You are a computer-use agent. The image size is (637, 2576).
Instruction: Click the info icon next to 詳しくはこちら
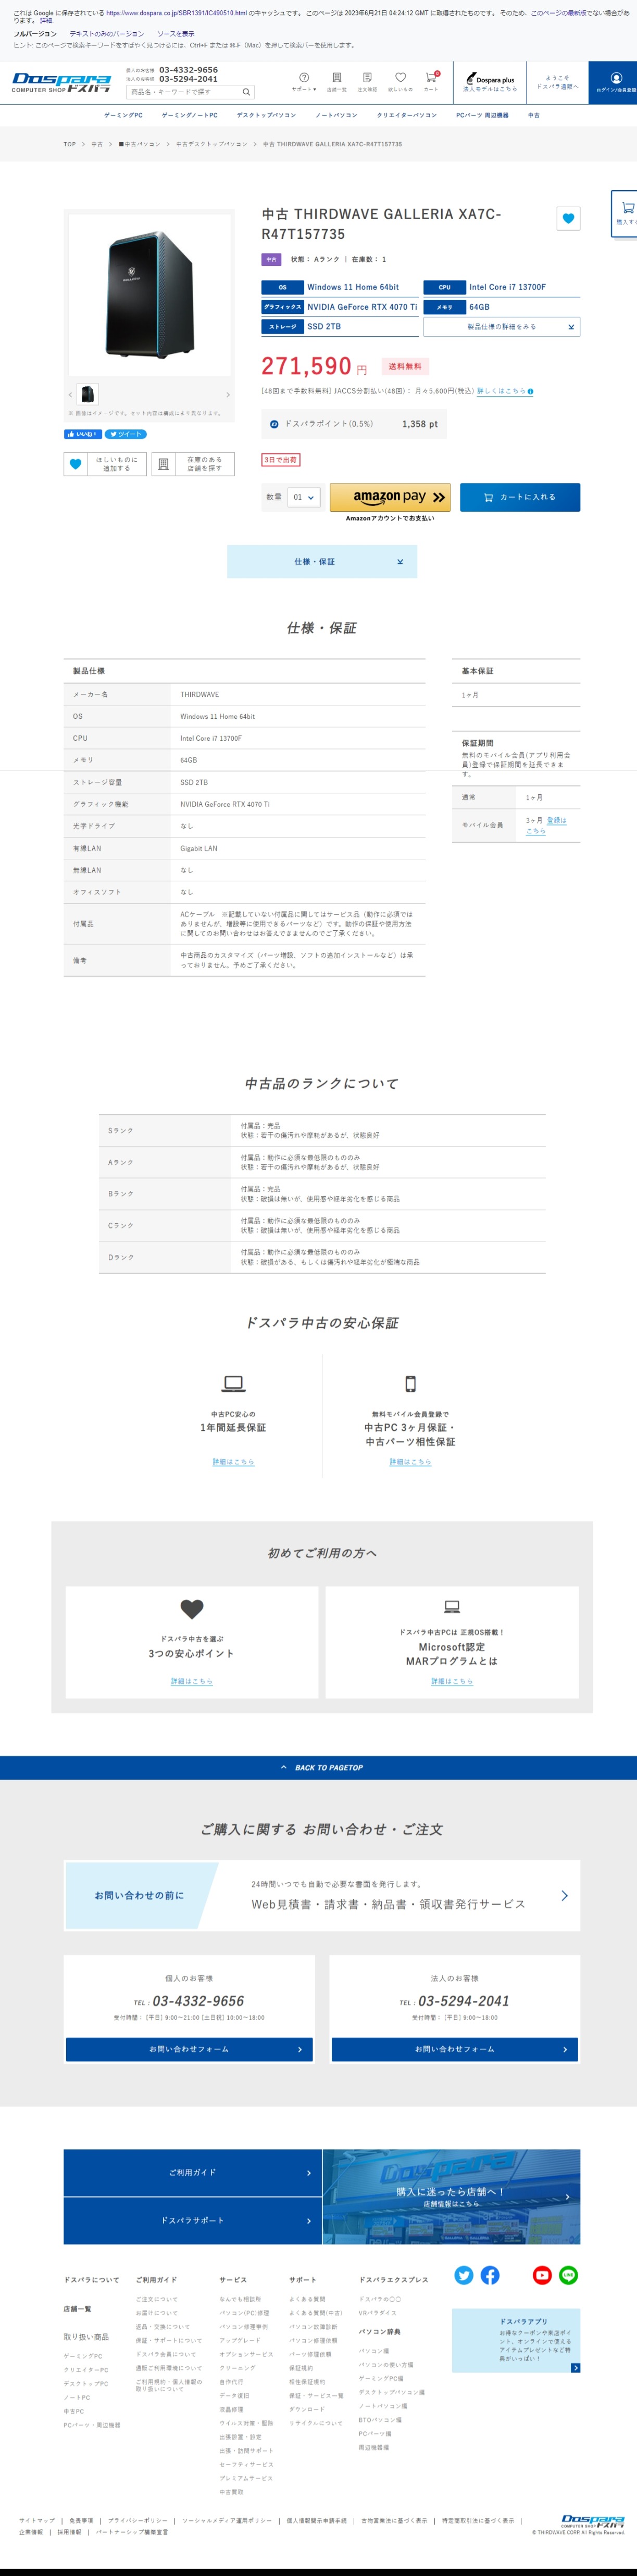pyautogui.click(x=530, y=392)
